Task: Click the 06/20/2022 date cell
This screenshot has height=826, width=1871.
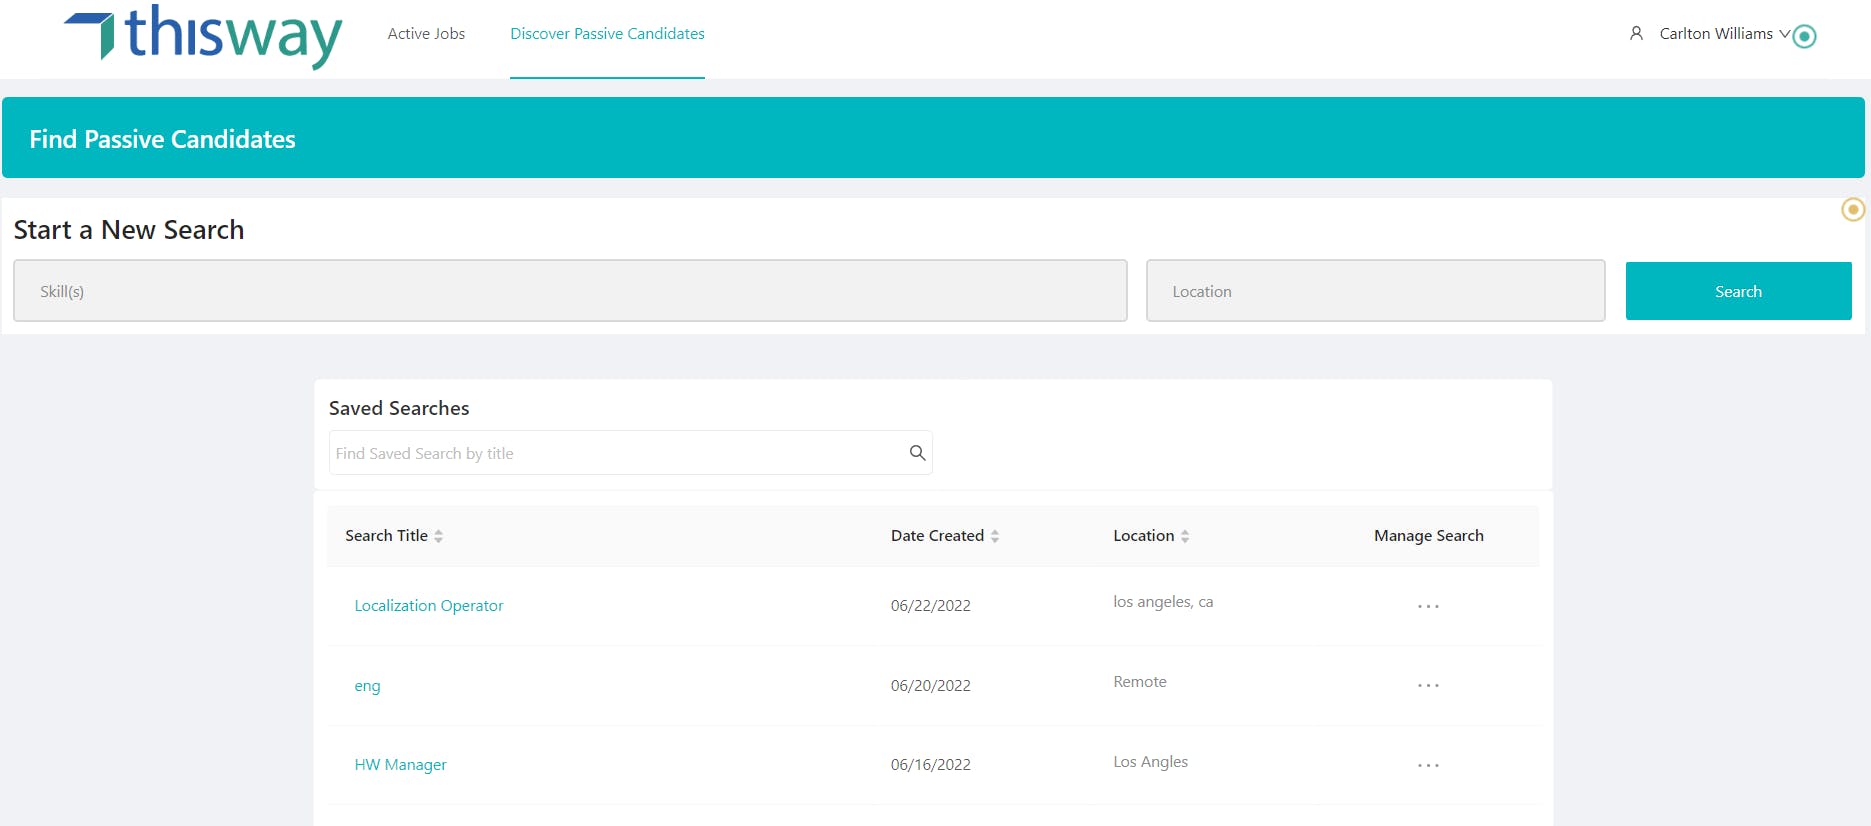Action: [x=931, y=686]
